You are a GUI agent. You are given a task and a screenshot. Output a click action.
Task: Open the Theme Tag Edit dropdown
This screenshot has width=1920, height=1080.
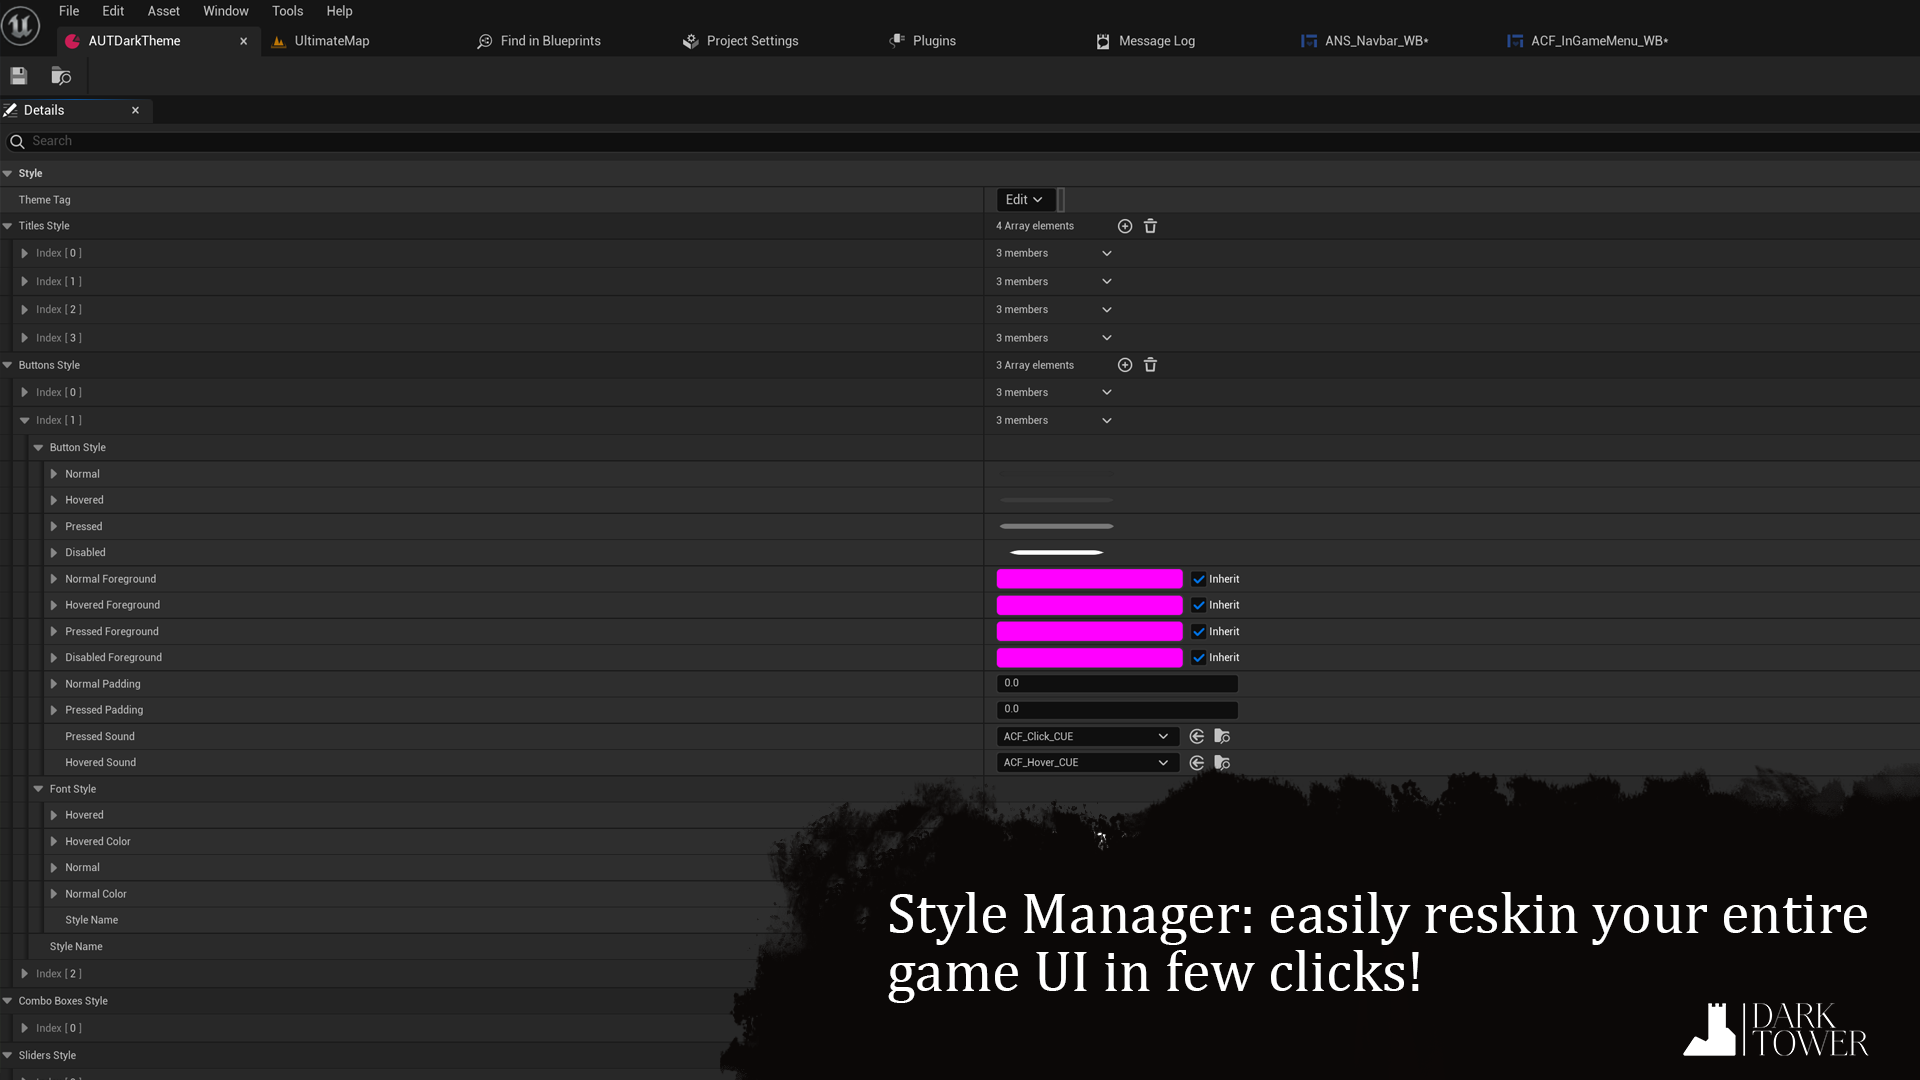(x=1022, y=199)
